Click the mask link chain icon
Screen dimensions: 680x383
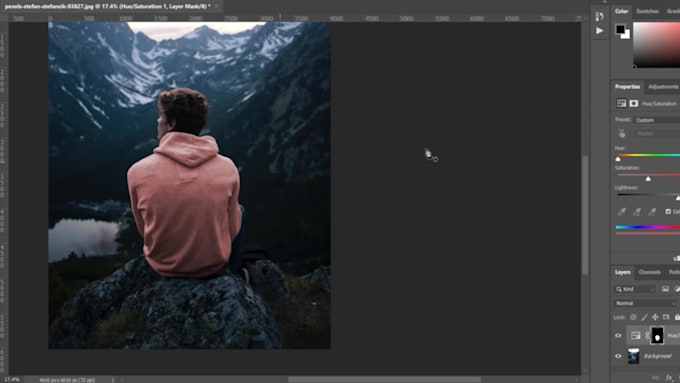click(x=646, y=336)
